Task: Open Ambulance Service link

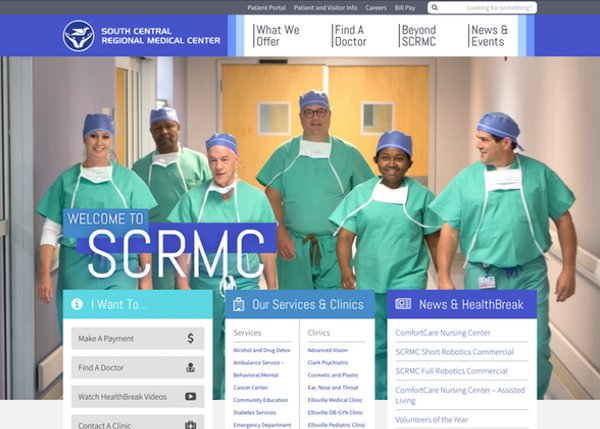Action: pyautogui.click(x=258, y=362)
